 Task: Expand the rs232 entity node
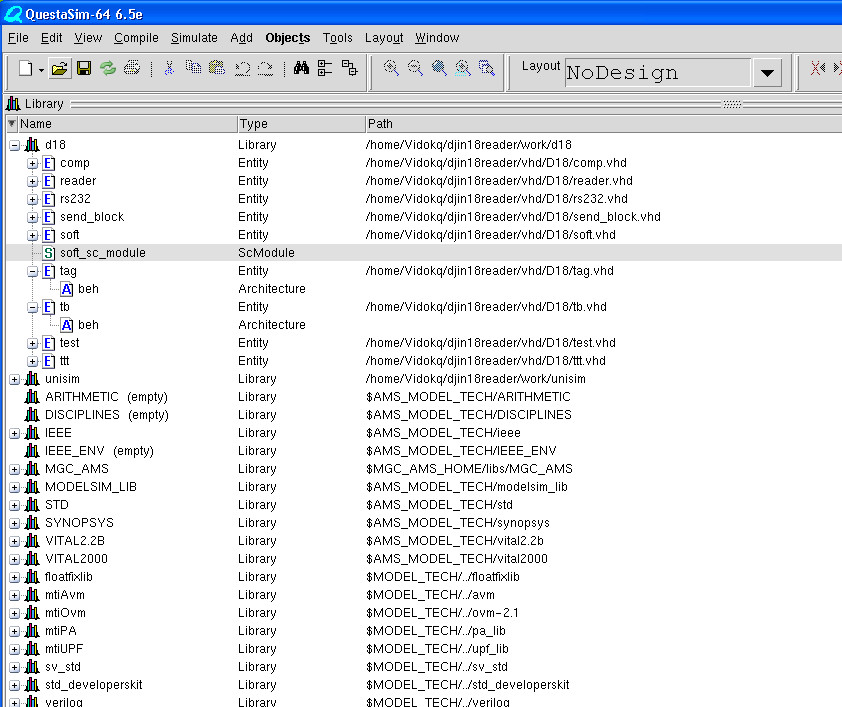click(x=33, y=199)
